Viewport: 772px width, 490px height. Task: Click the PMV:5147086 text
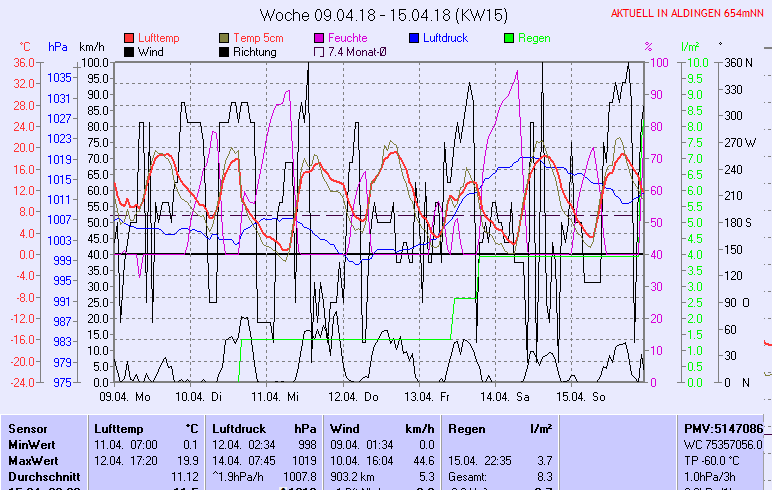coord(722,428)
